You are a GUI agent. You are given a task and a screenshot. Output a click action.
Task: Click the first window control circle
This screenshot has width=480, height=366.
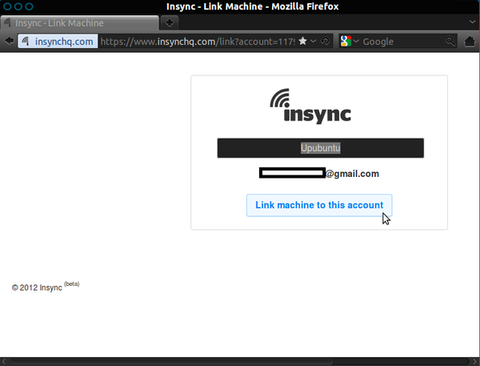[x=7, y=6]
